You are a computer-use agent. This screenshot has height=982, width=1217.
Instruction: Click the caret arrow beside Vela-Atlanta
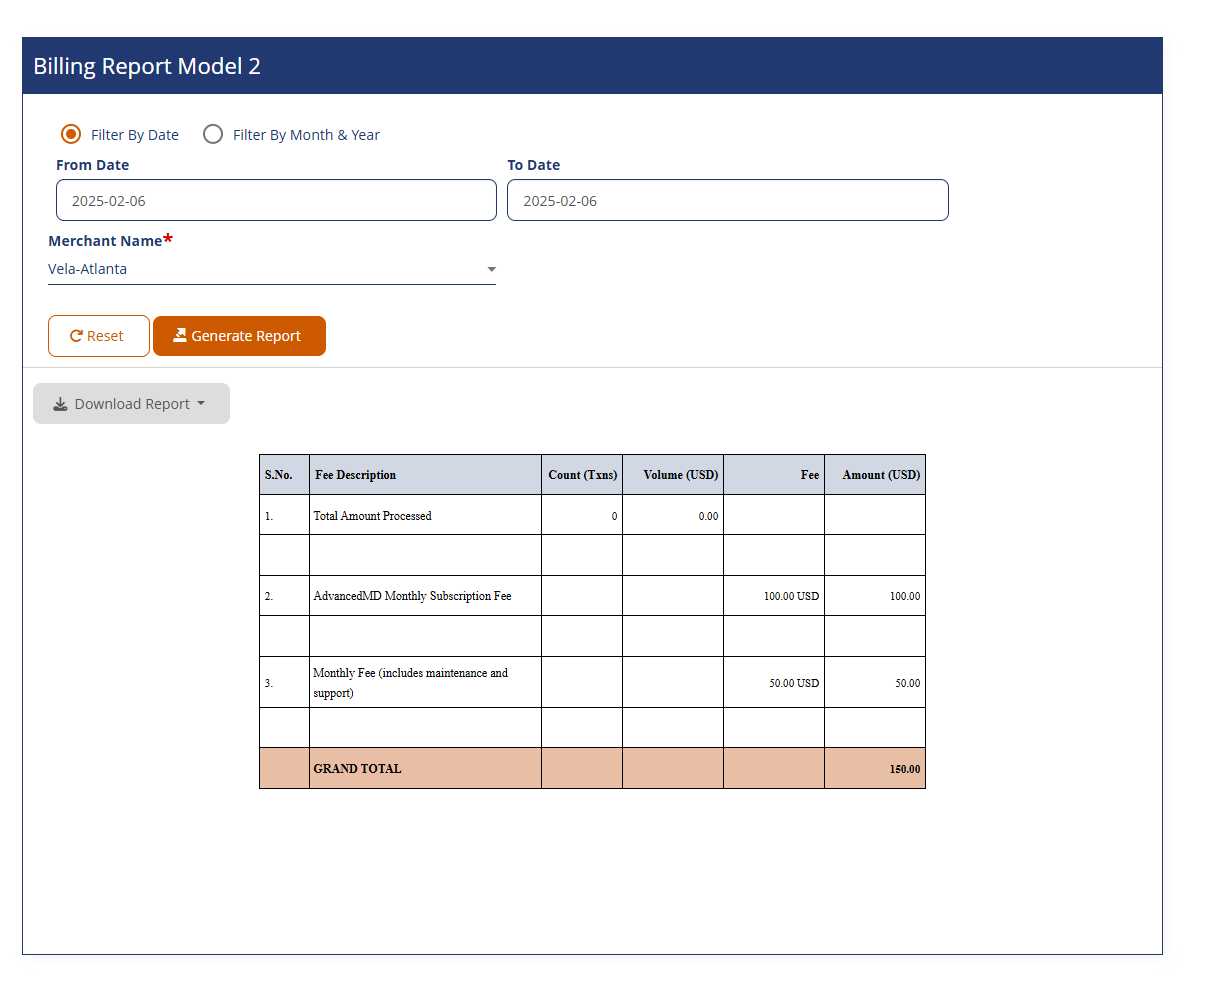(491, 269)
